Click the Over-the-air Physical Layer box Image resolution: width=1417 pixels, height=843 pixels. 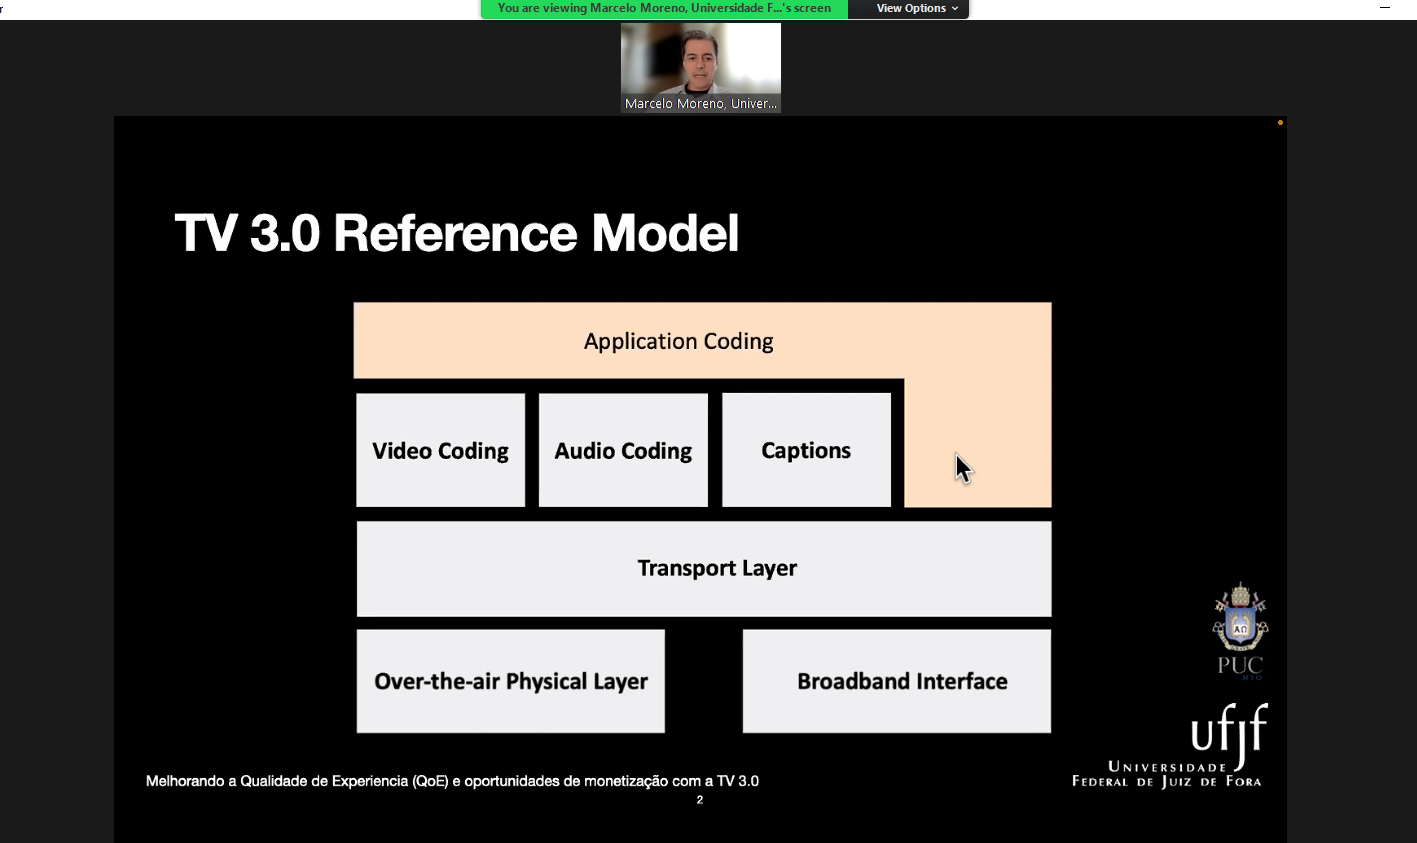pos(510,681)
